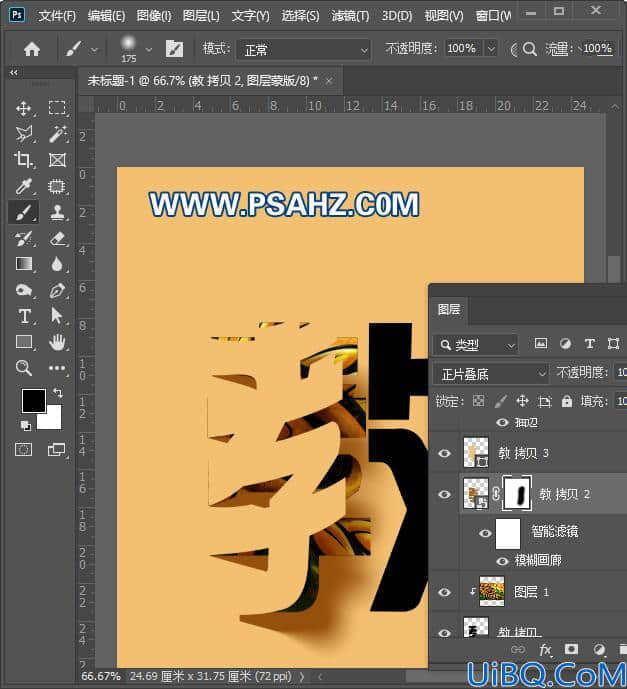Select the Zoom tool

point(23,368)
